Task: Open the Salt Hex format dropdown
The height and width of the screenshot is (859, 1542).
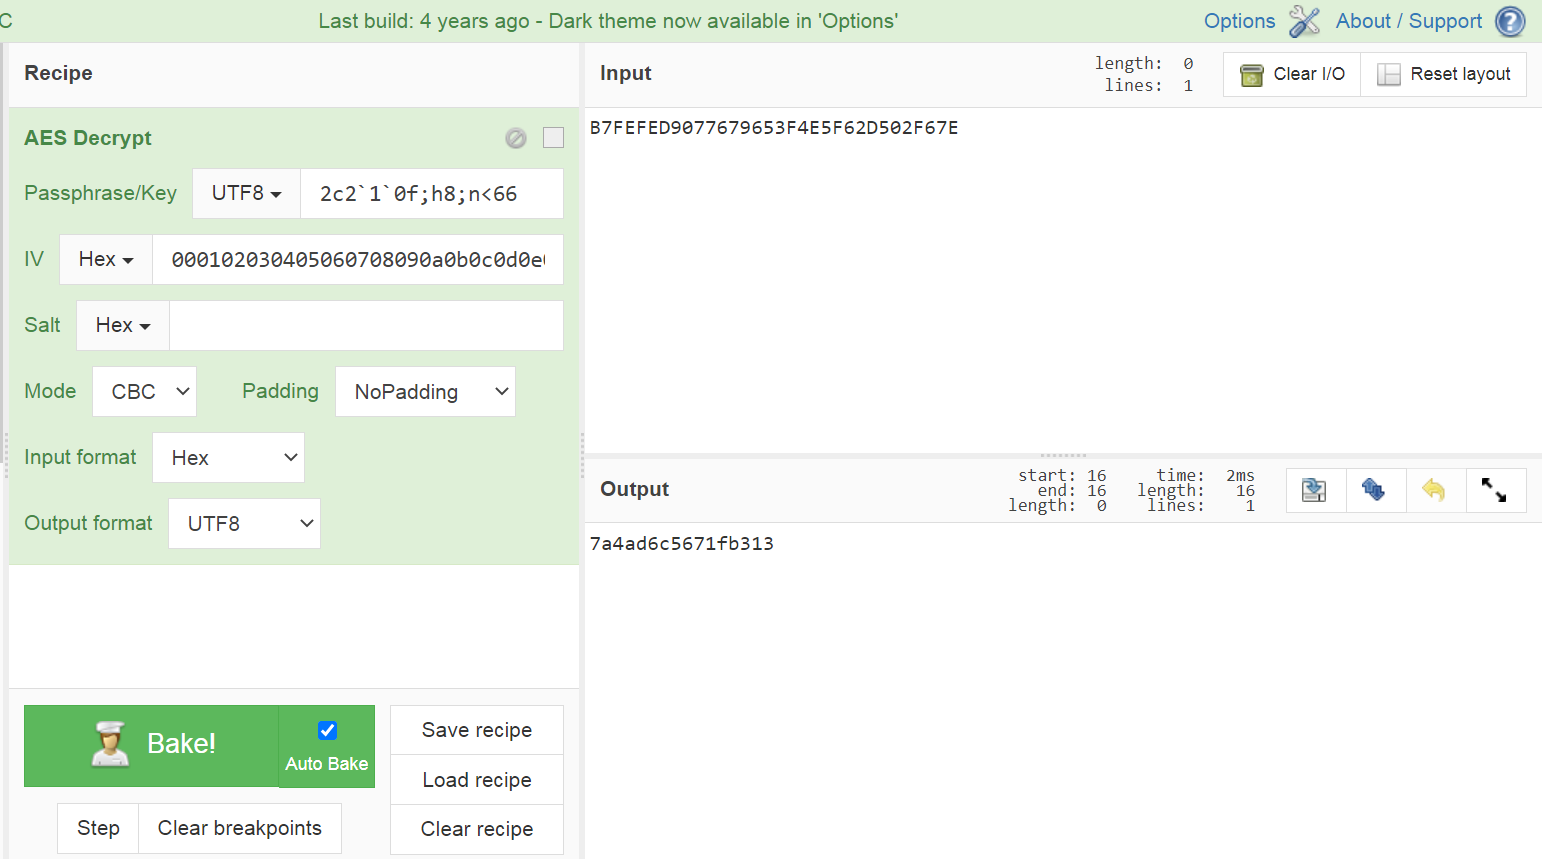Action: point(123,325)
